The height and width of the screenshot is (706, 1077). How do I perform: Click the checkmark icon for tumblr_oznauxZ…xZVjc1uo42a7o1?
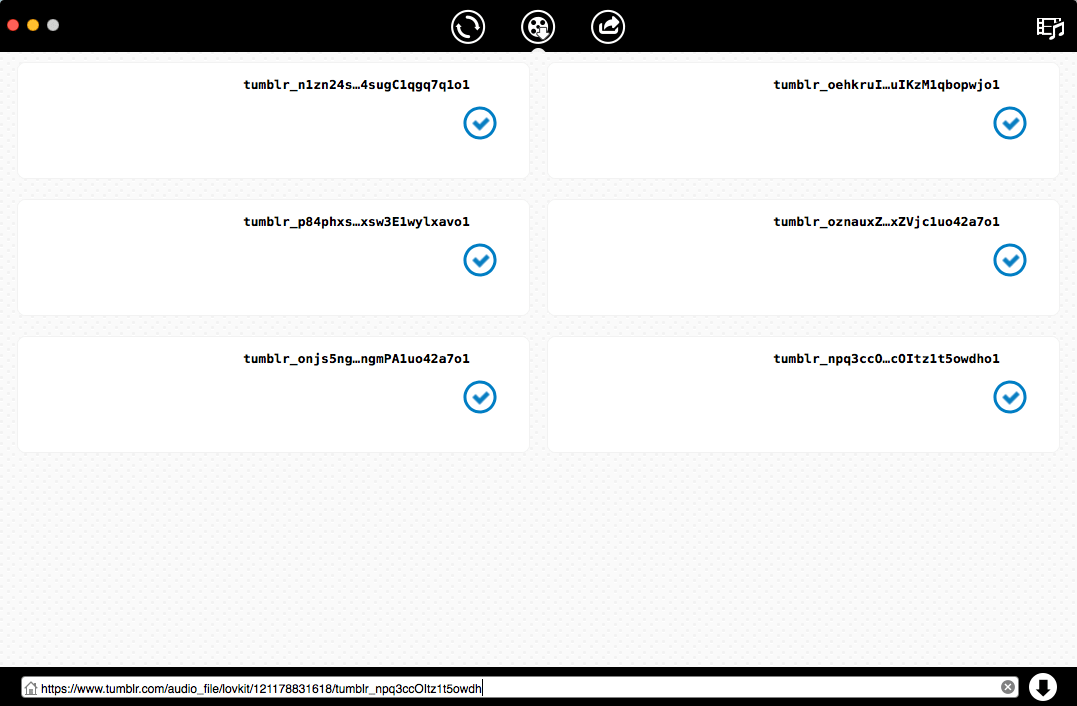1010,260
